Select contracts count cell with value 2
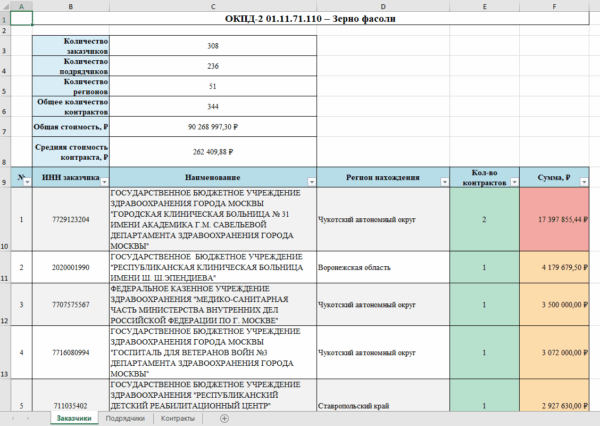600x426 pixels. click(484, 219)
